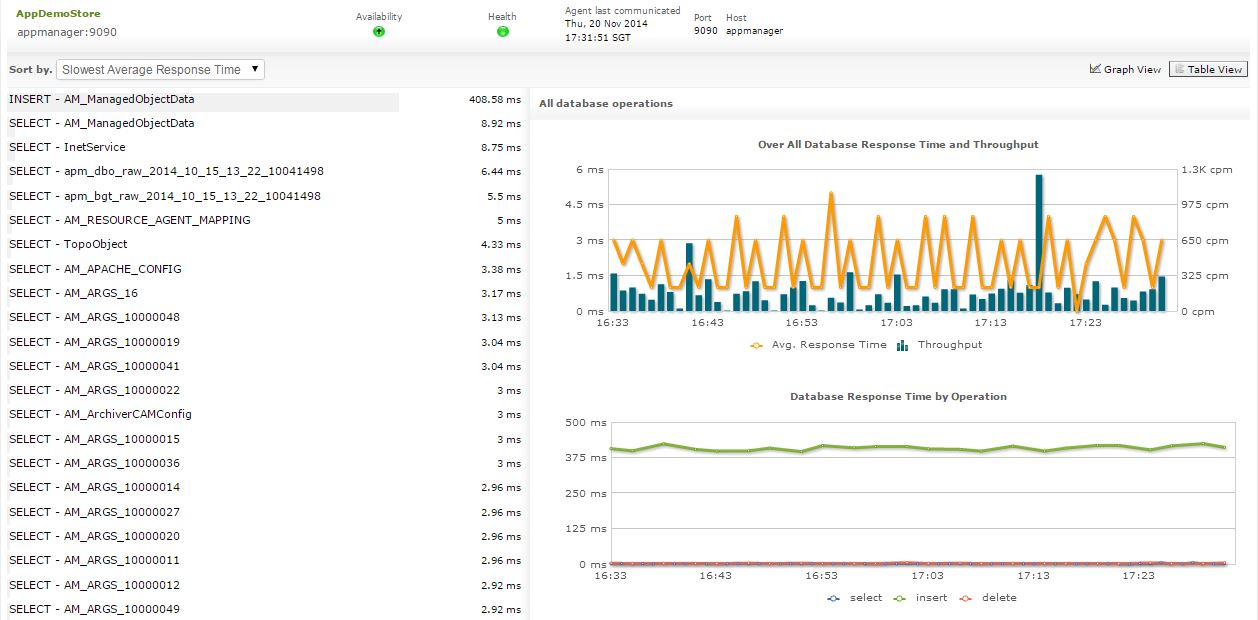Open the Sort by dropdown

pos(161,70)
